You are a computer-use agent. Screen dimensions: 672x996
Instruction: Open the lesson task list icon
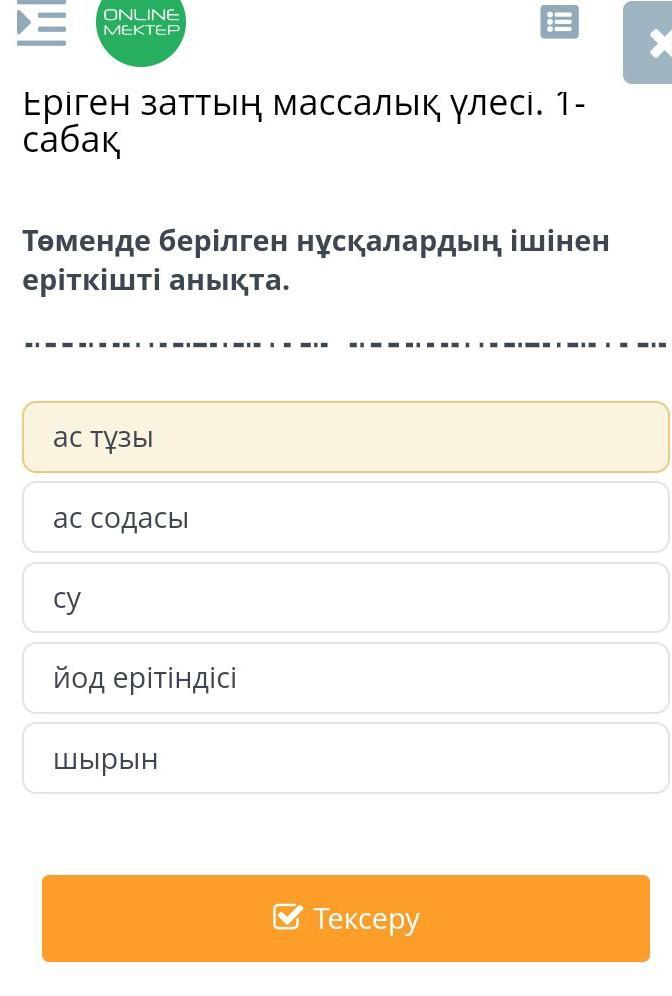click(x=559, y=22)
